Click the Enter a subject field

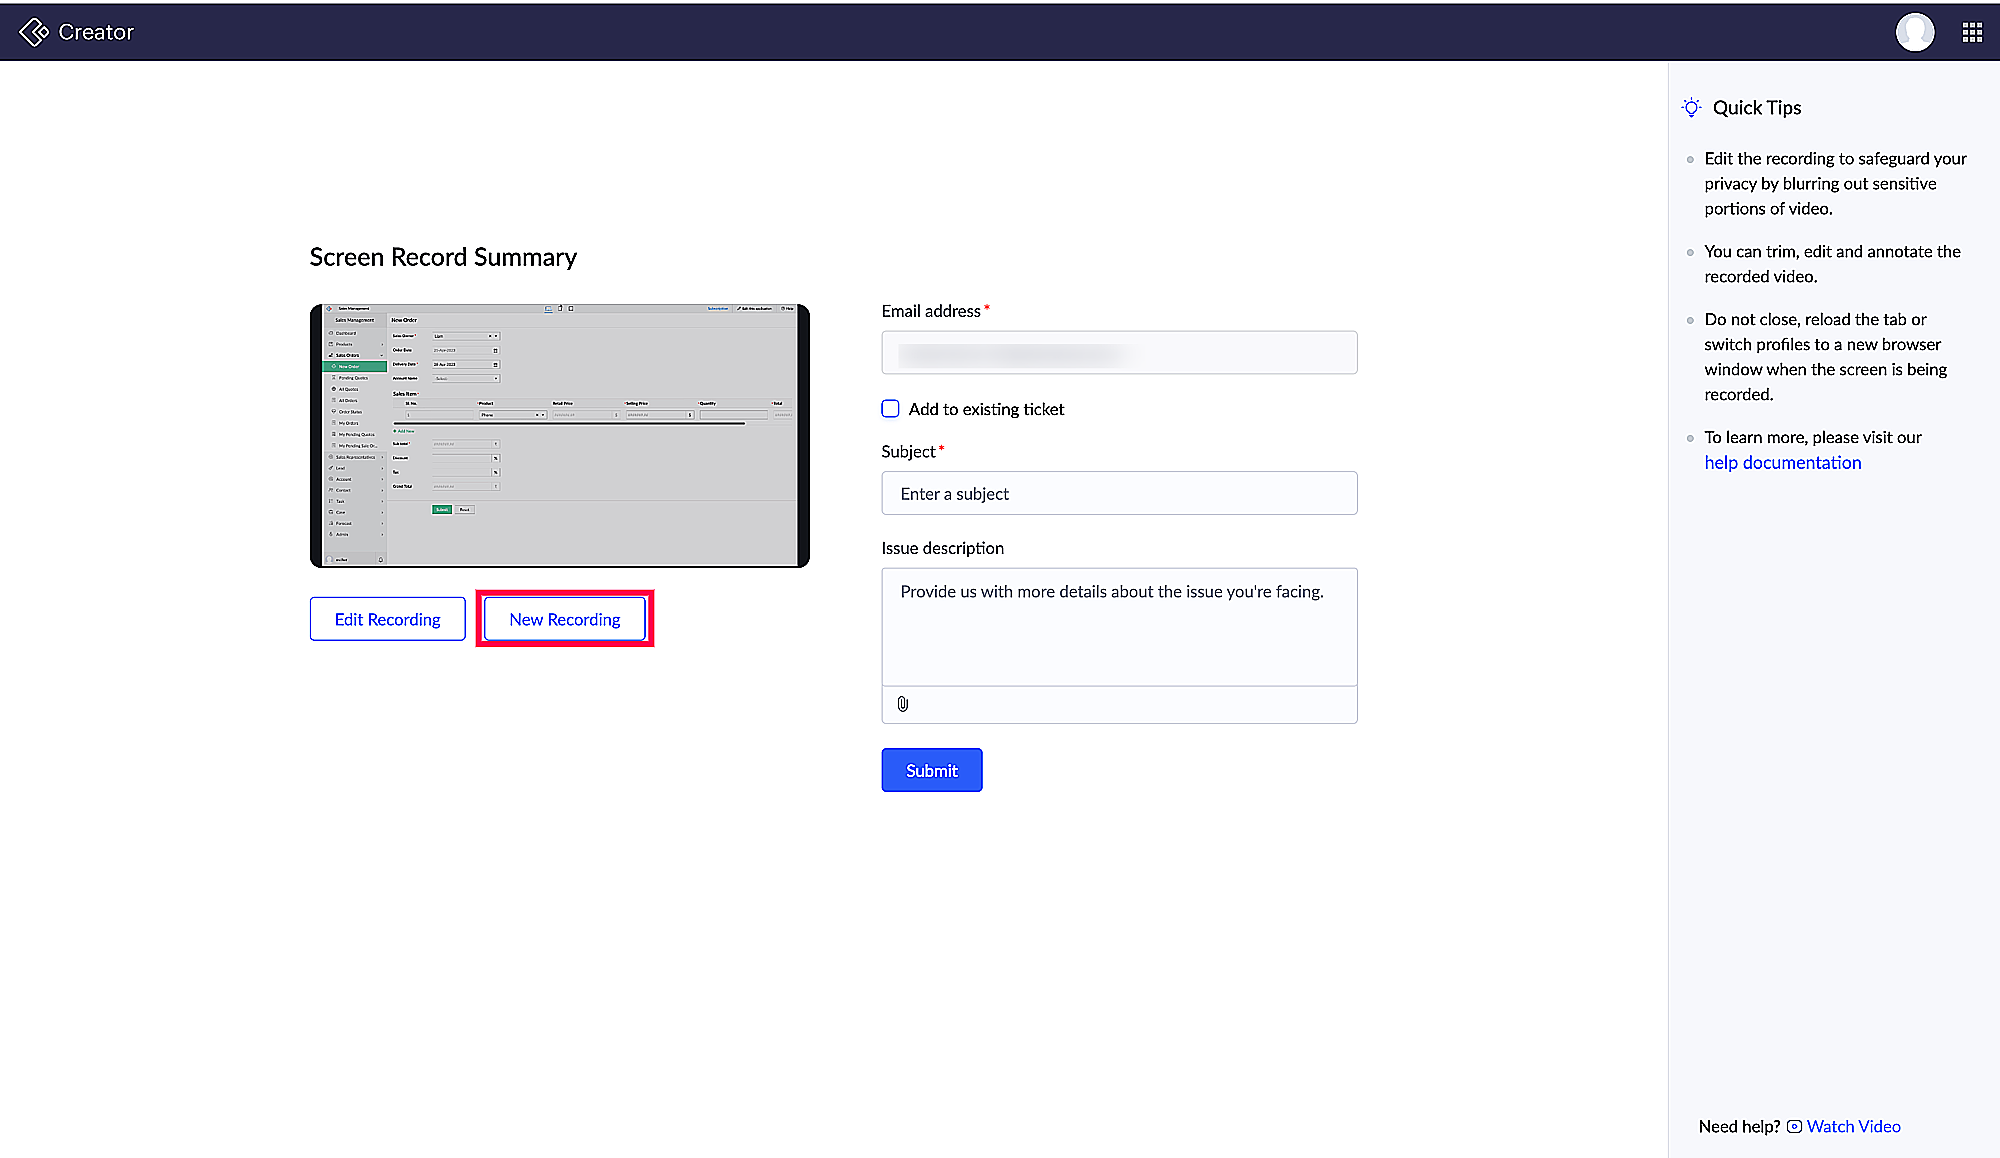[x=1118, y=494]
